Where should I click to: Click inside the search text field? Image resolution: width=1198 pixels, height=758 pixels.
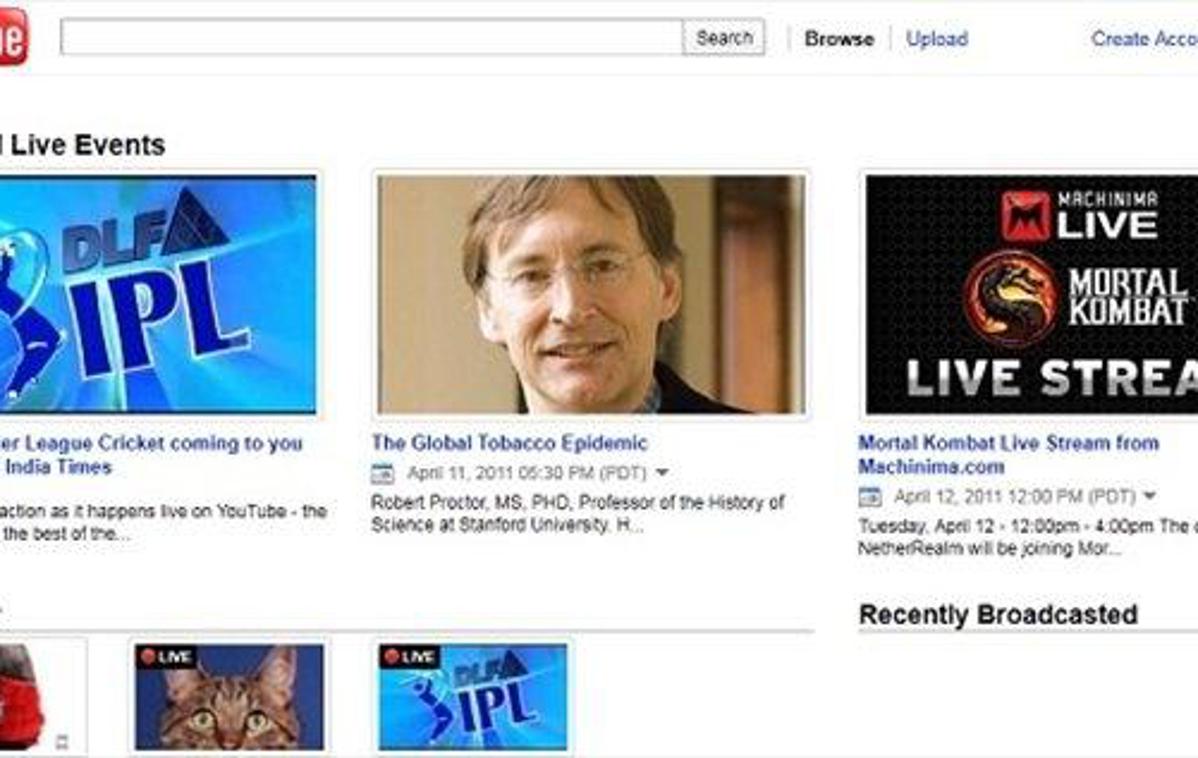(x=371, y=37)
